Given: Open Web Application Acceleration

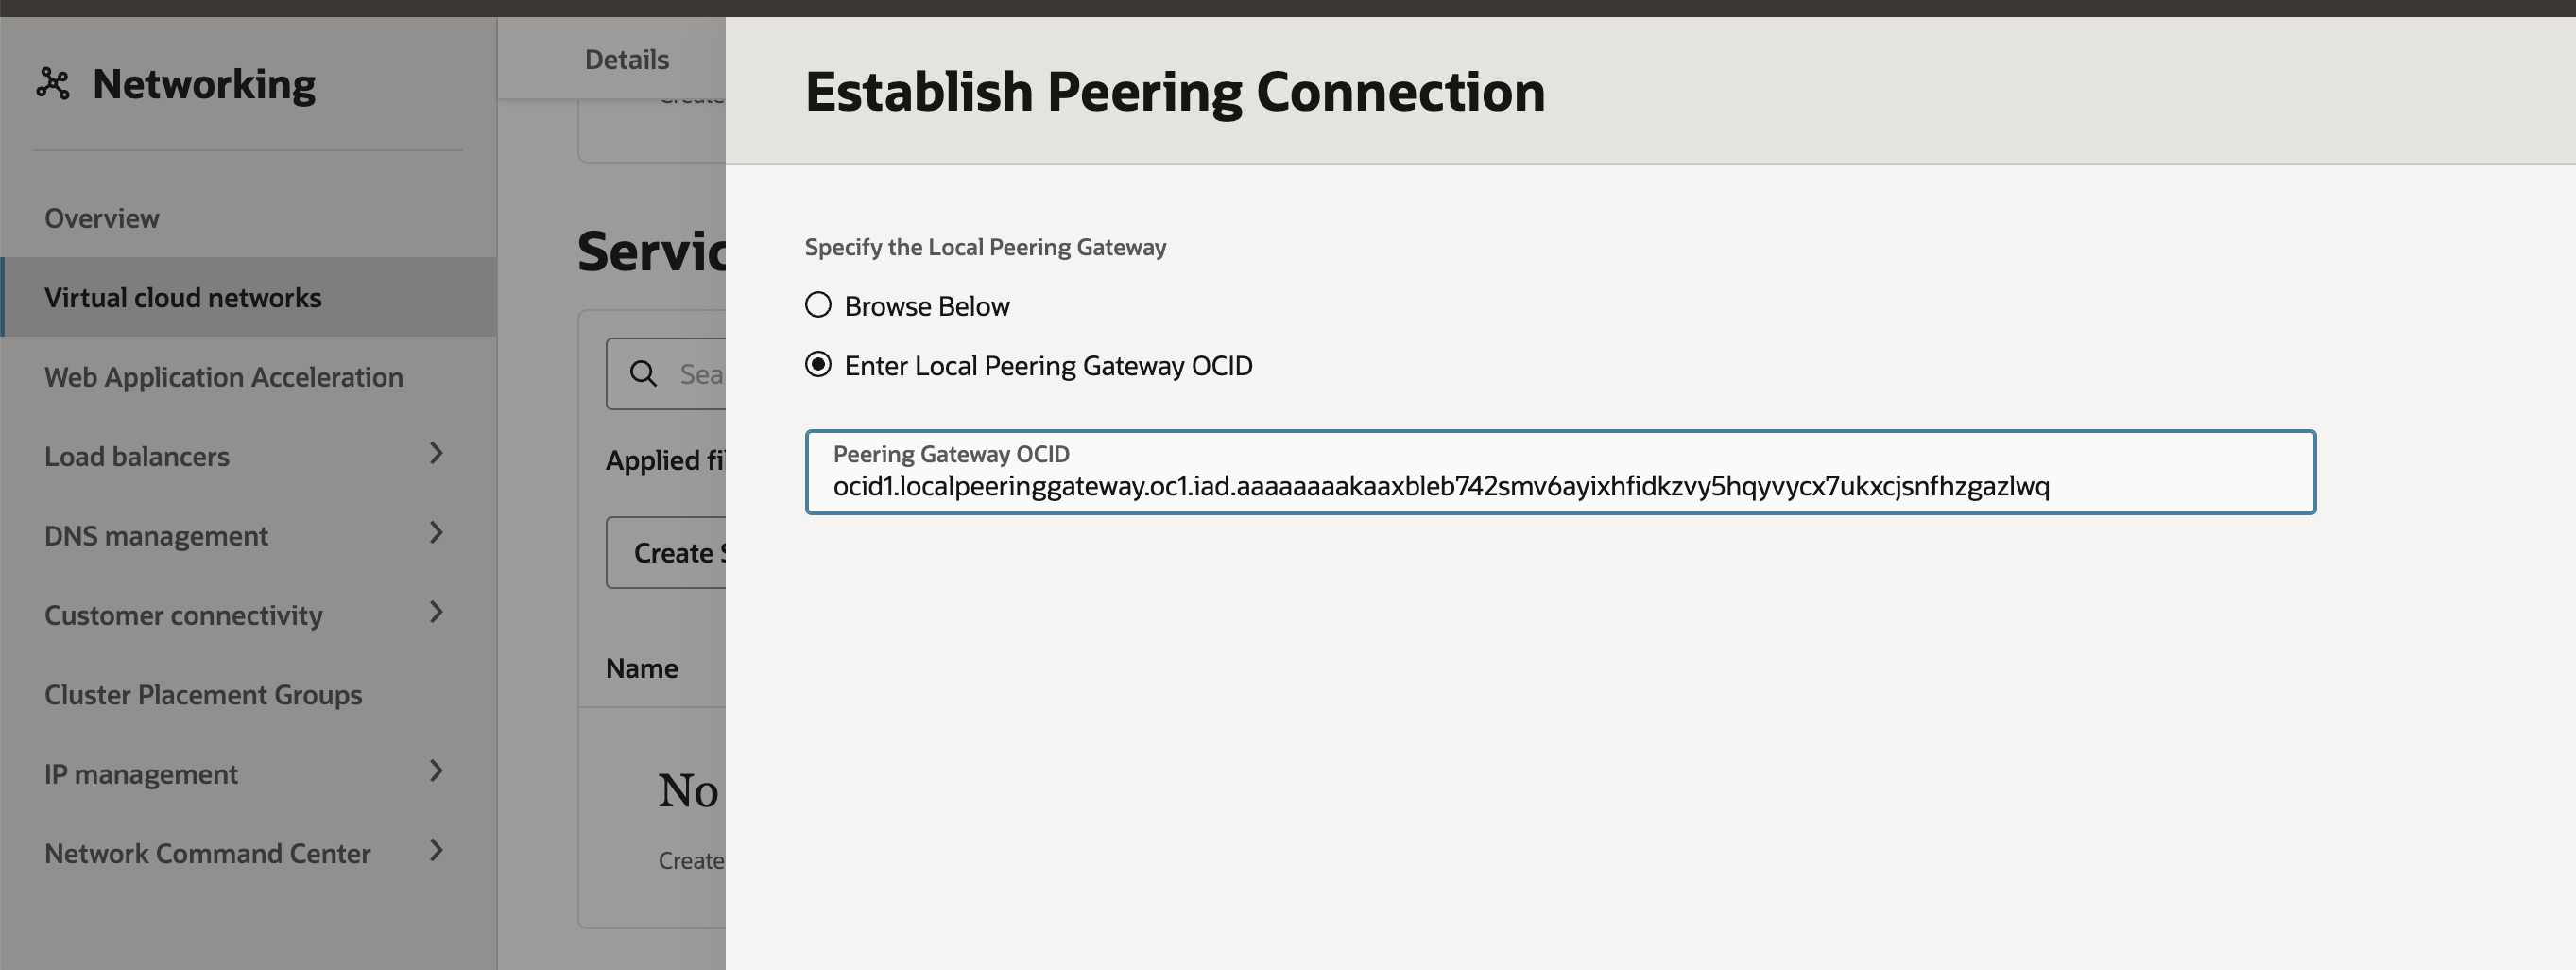Looking at the screenshot, I should coord(223,377).
